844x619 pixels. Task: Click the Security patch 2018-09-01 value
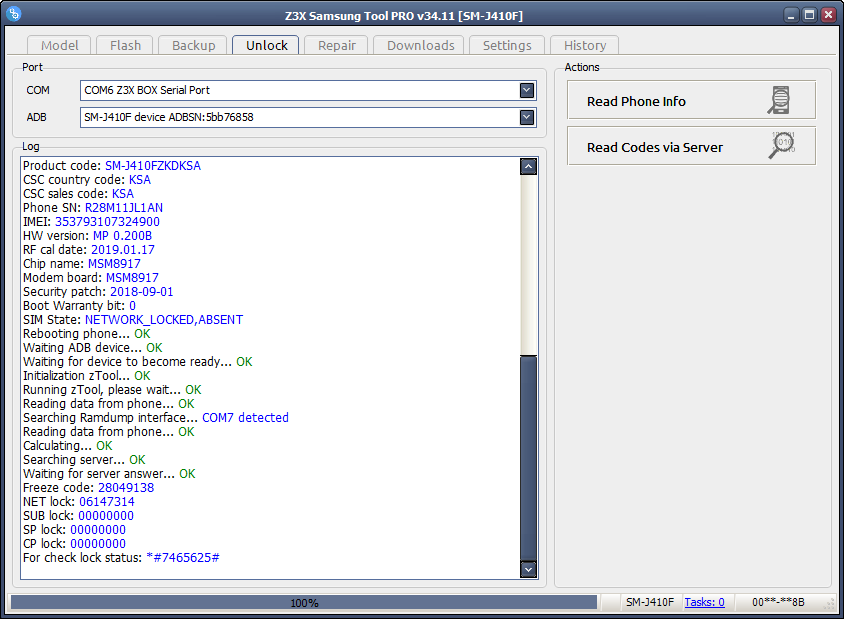click(142, 292)
